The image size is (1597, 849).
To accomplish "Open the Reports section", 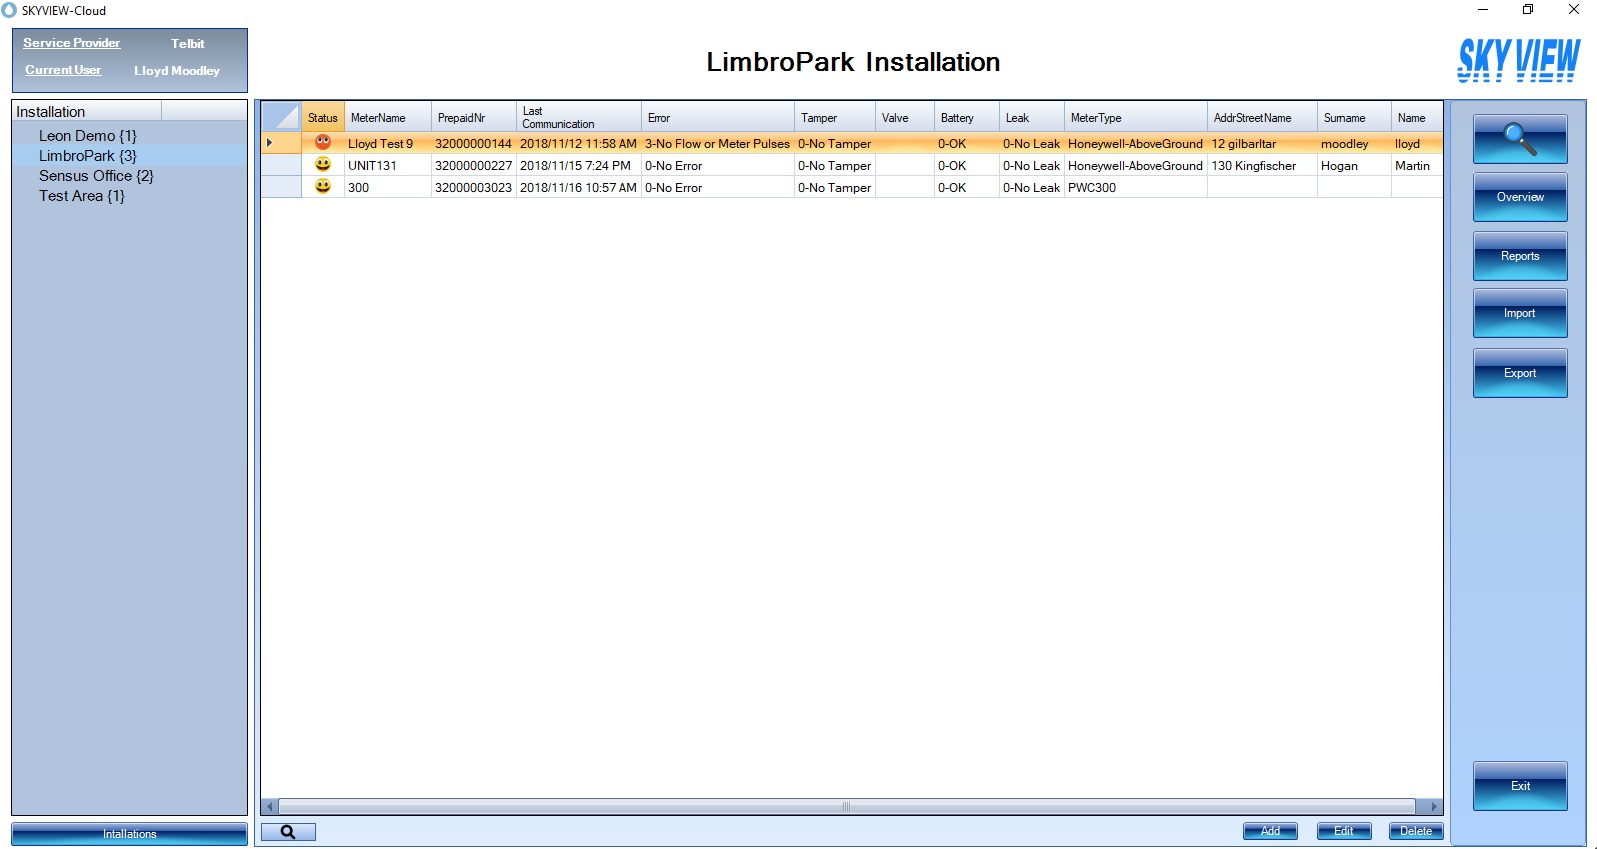I will (1519, 257).
